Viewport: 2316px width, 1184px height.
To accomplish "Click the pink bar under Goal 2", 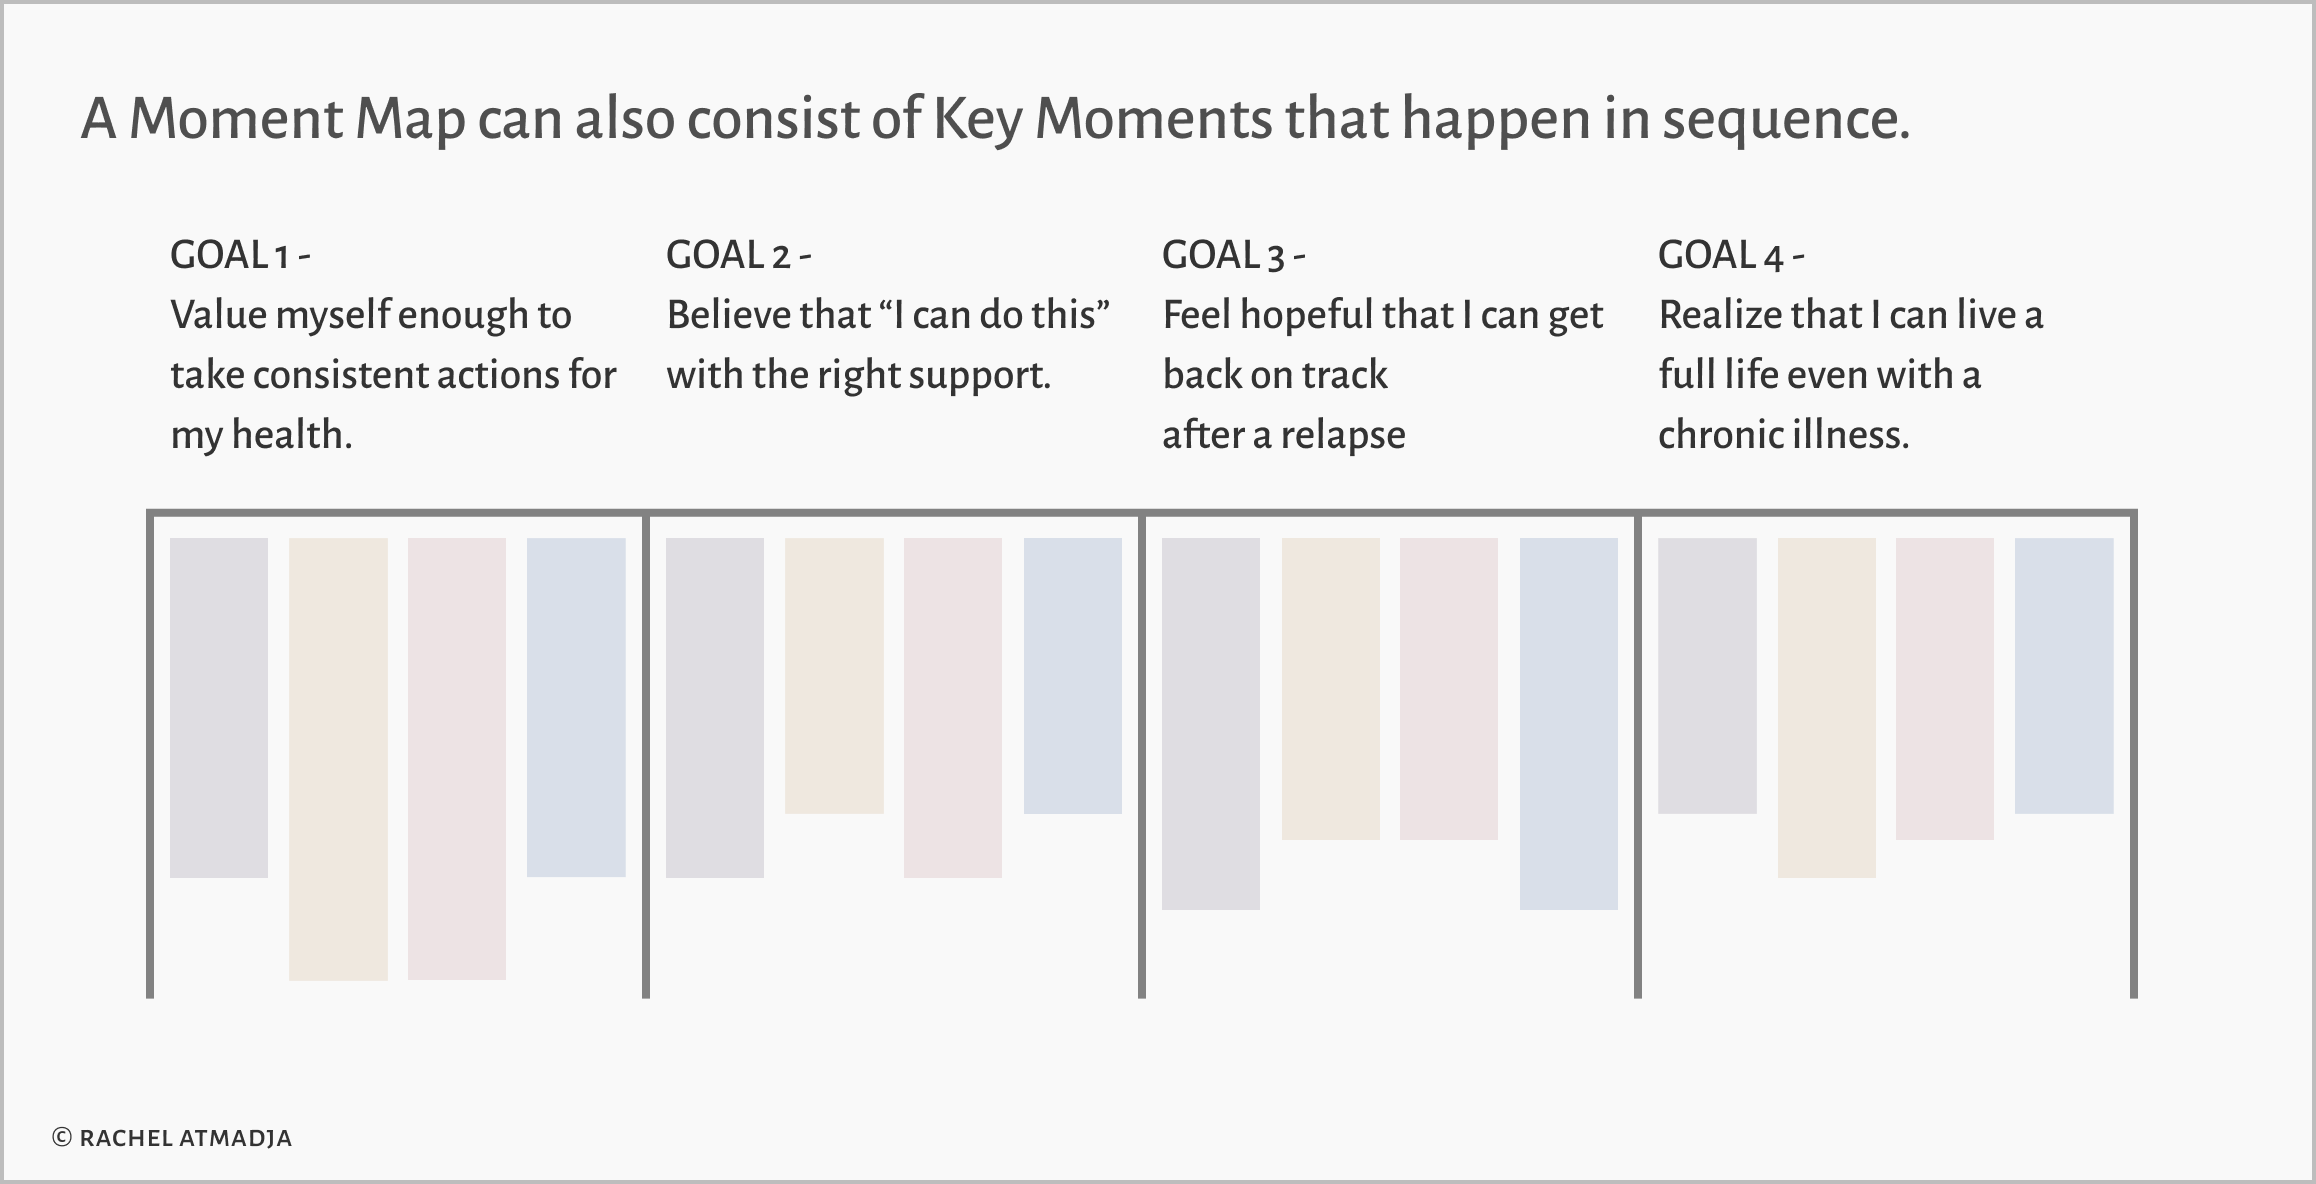I will (x=953, y=708).
